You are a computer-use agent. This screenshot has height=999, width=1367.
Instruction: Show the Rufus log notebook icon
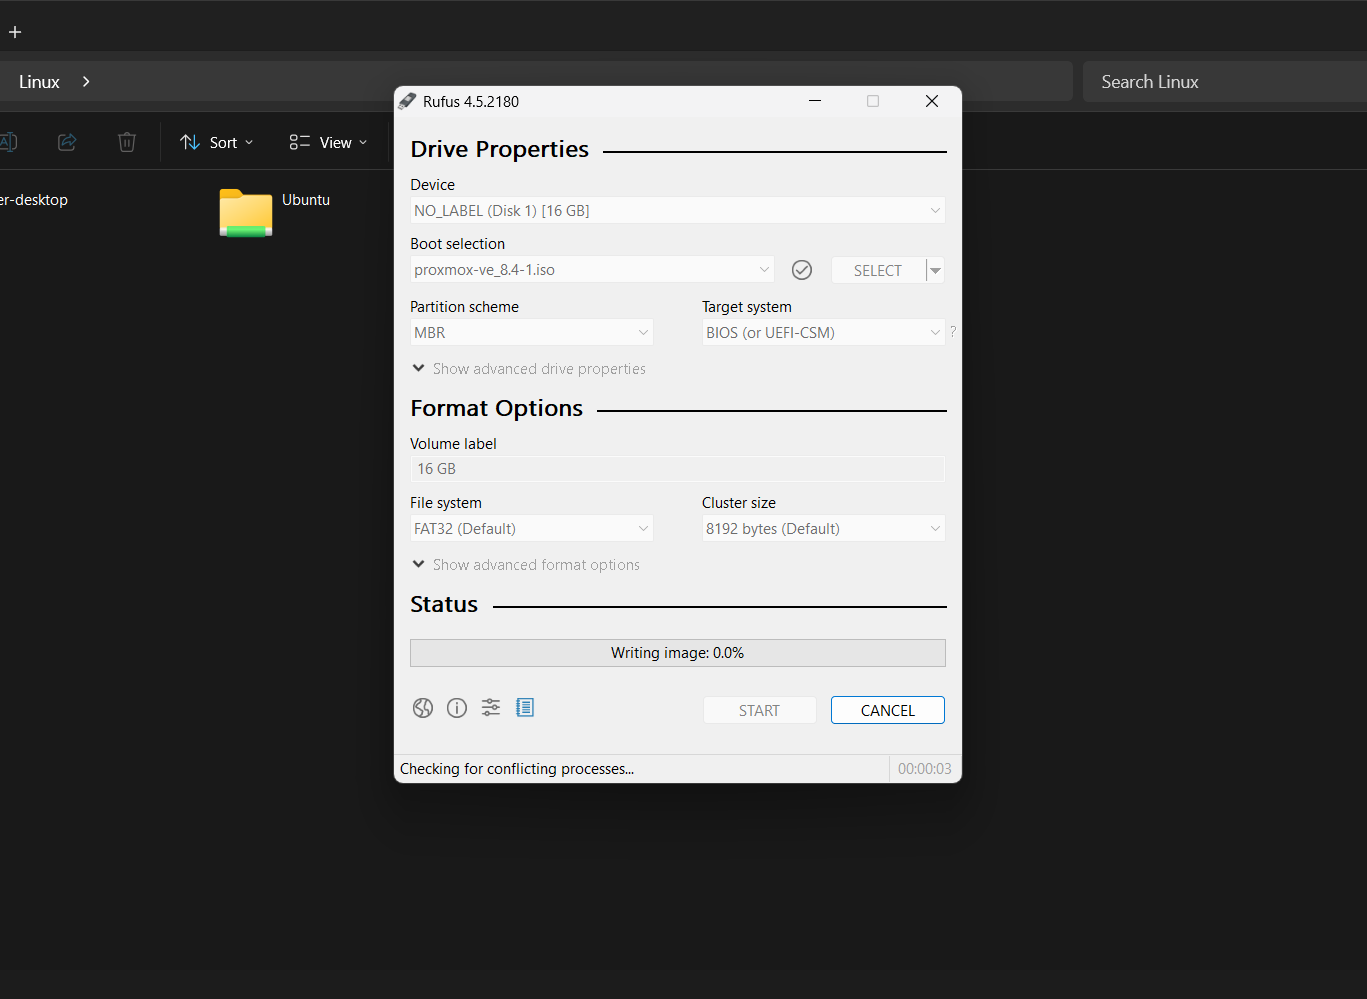pyautogui.click(x=524, y=707)
